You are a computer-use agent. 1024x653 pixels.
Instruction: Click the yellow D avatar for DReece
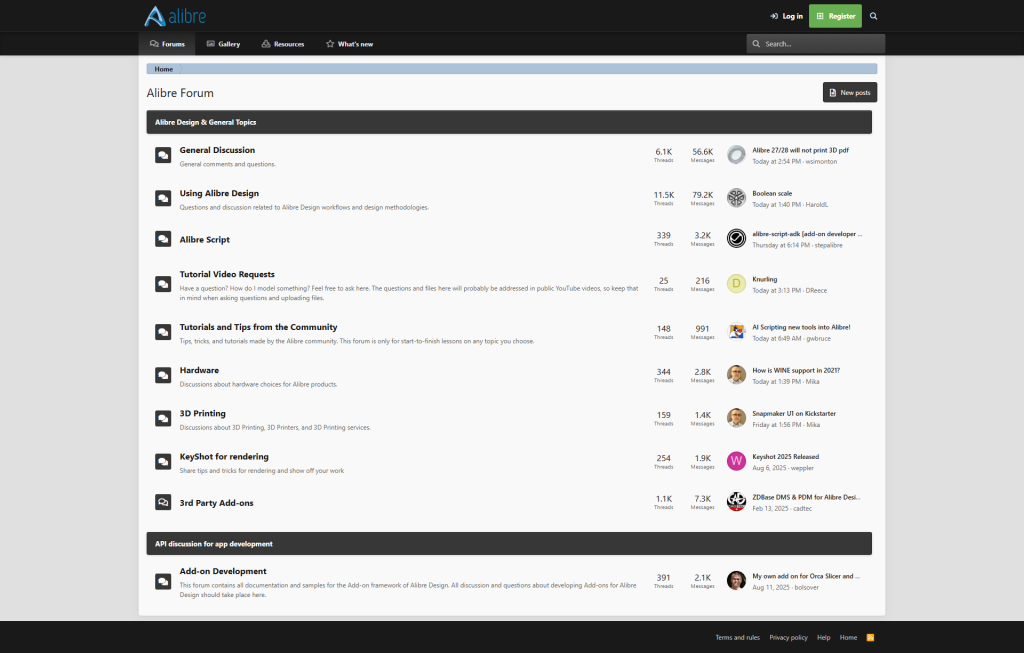736,284
